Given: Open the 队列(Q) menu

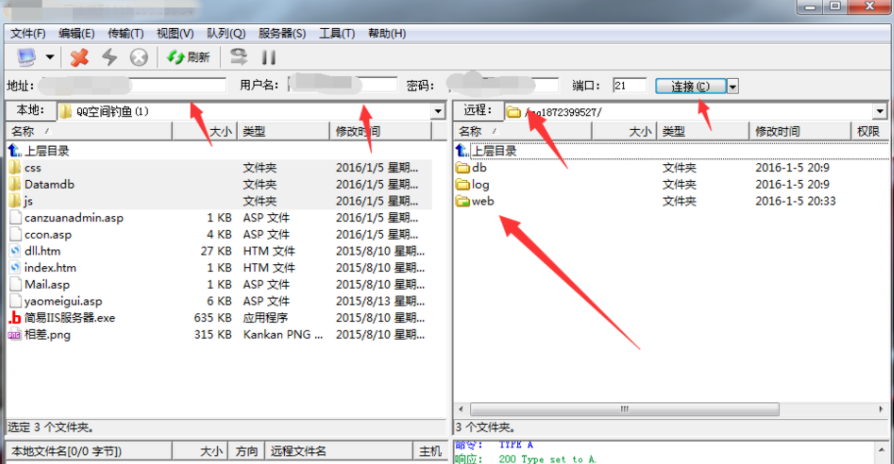Looking at the screenshot, I should pyautogui.click(x=226, y=33).
